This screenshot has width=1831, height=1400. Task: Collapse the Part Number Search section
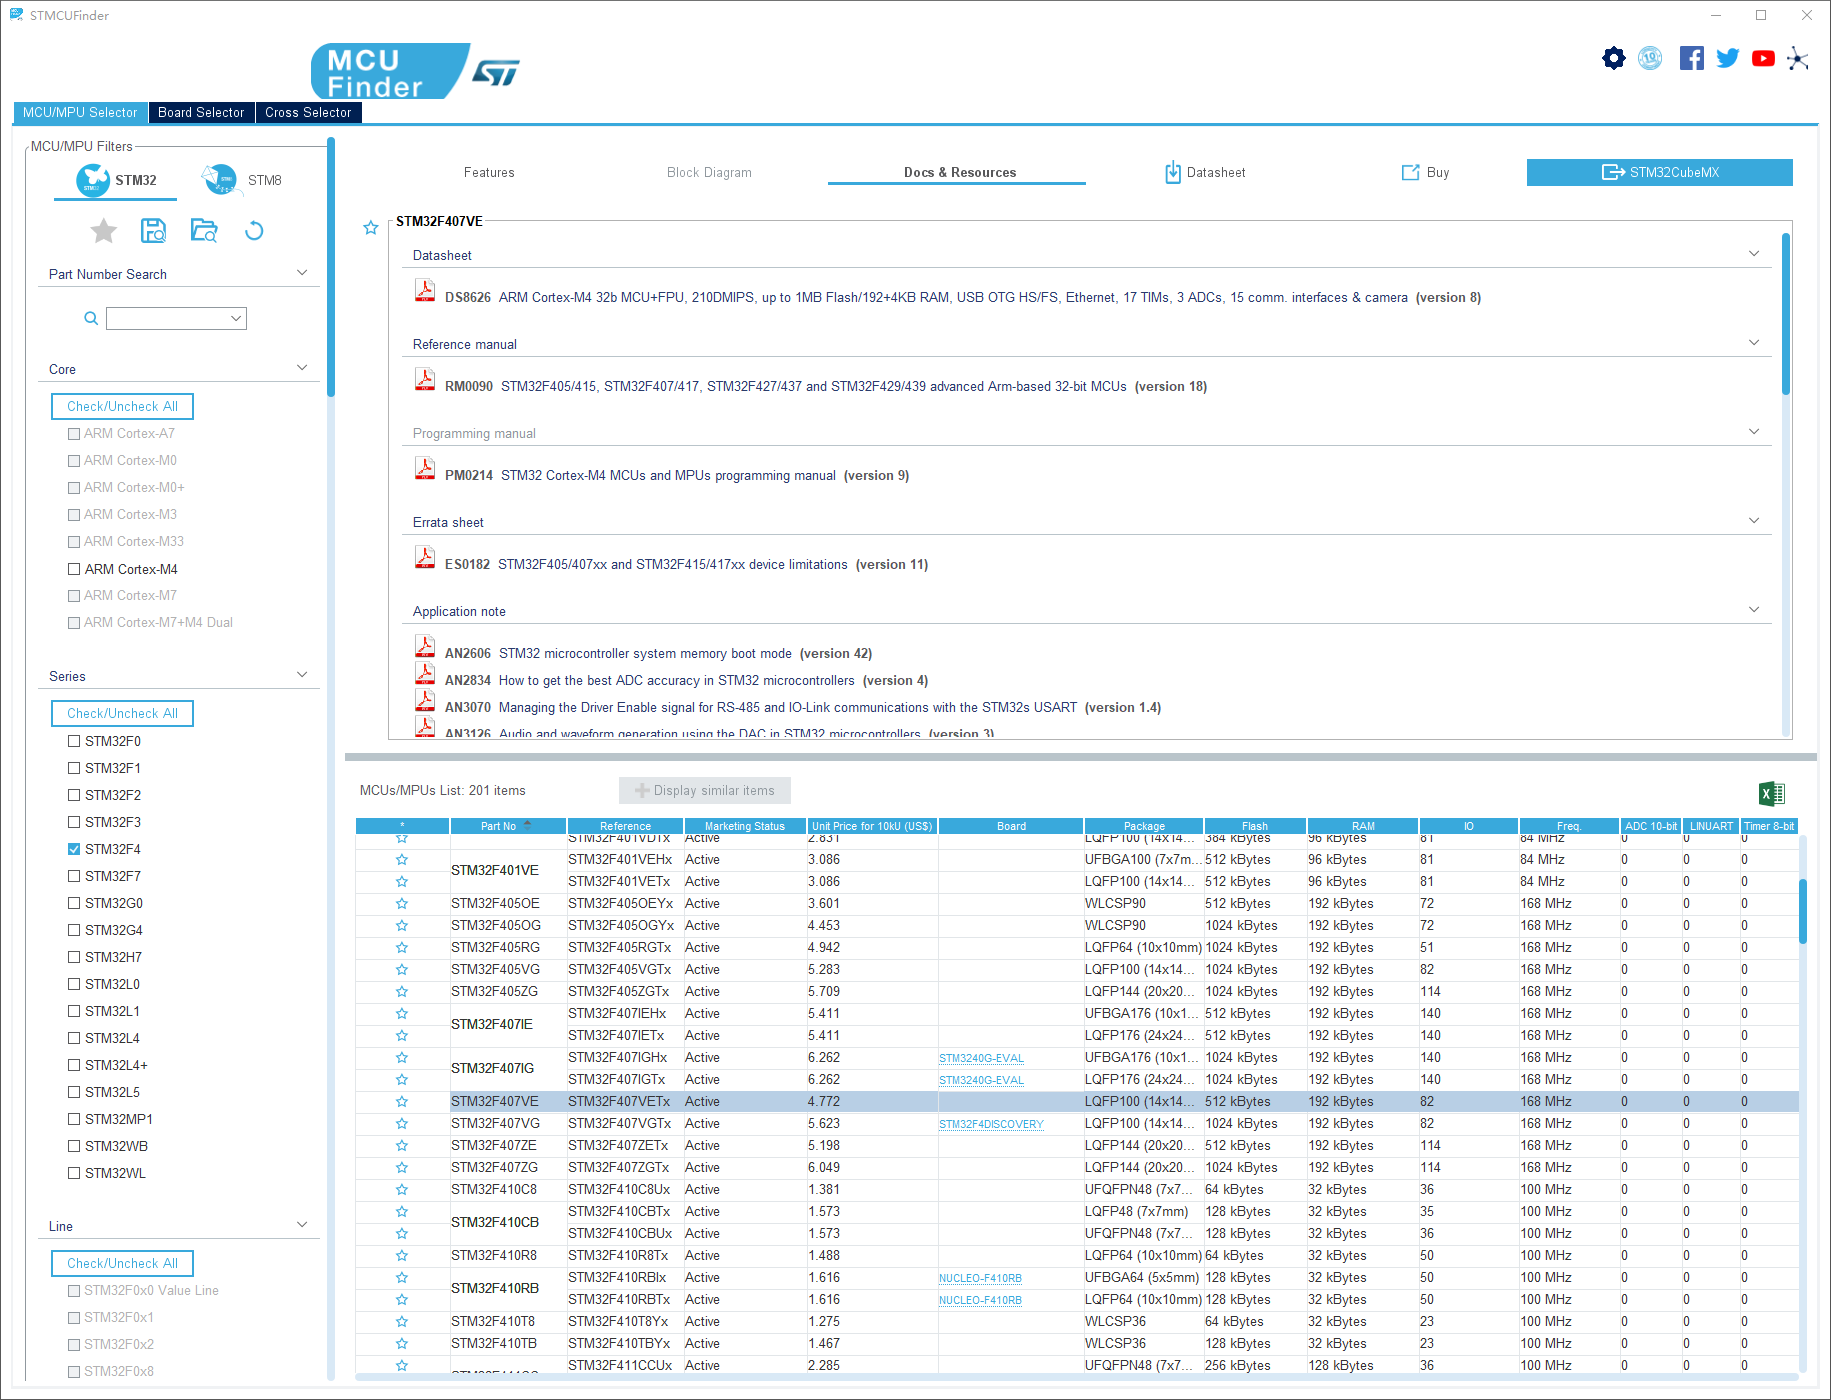[302, 273]
